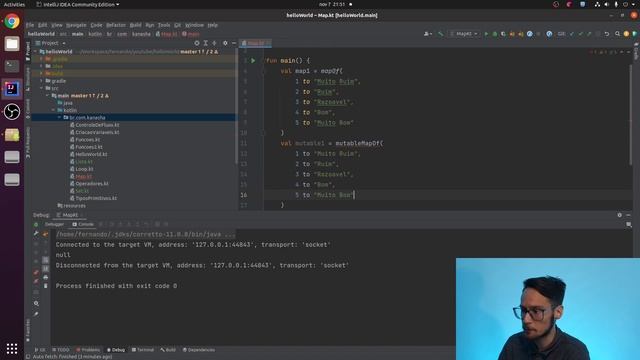The image size is (640, 360).
Task: Switch to the Debugger tab
Action: click(x=54, y=224)
